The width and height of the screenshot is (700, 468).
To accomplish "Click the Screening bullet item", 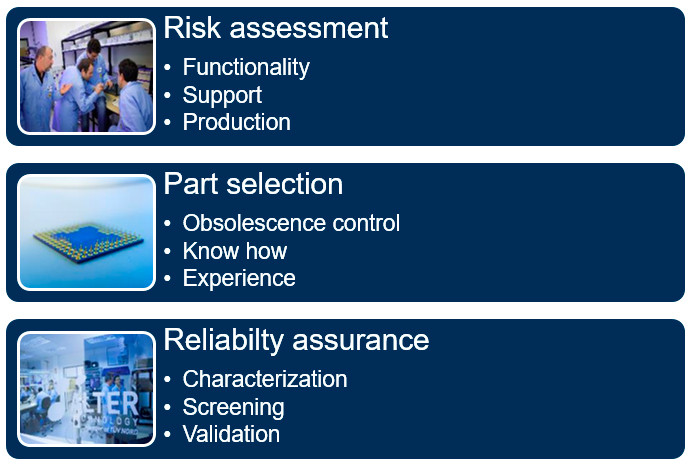I will tap(233, 408).
